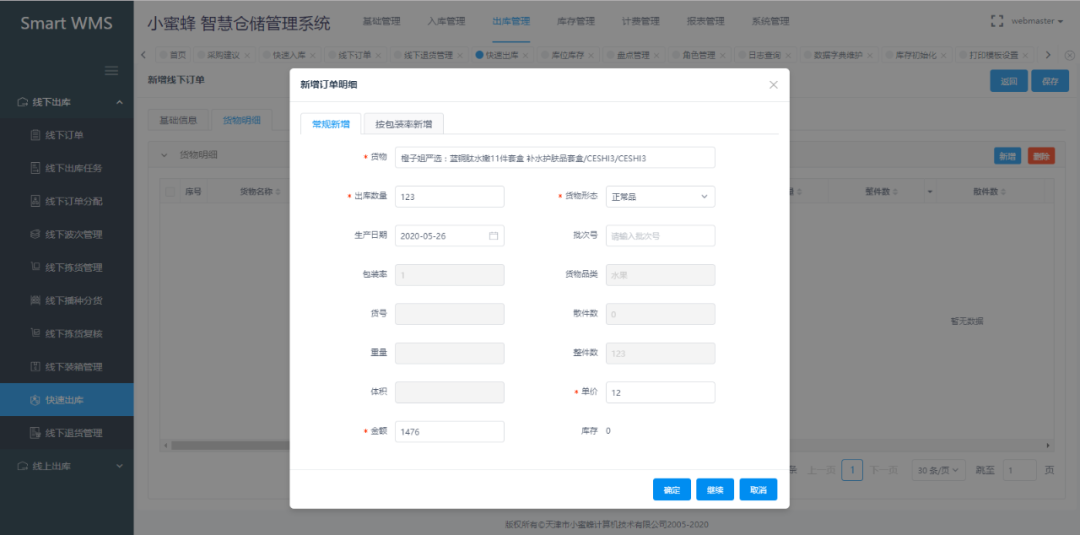Viewport: 1080px width, 535px height.
Task: Click the close-all-tabs circle icon
Action: pos(1066,55)
